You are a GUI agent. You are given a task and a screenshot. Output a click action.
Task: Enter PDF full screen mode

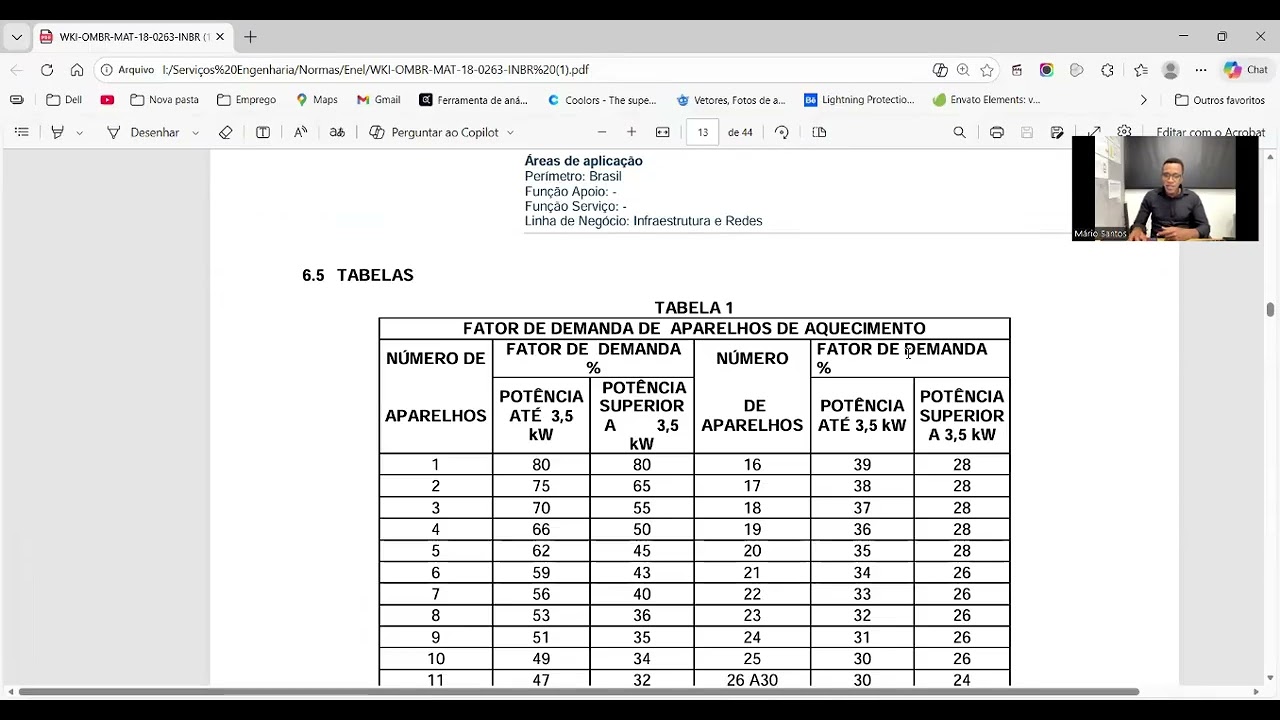pyautogui.click(x=1094, y=132)
